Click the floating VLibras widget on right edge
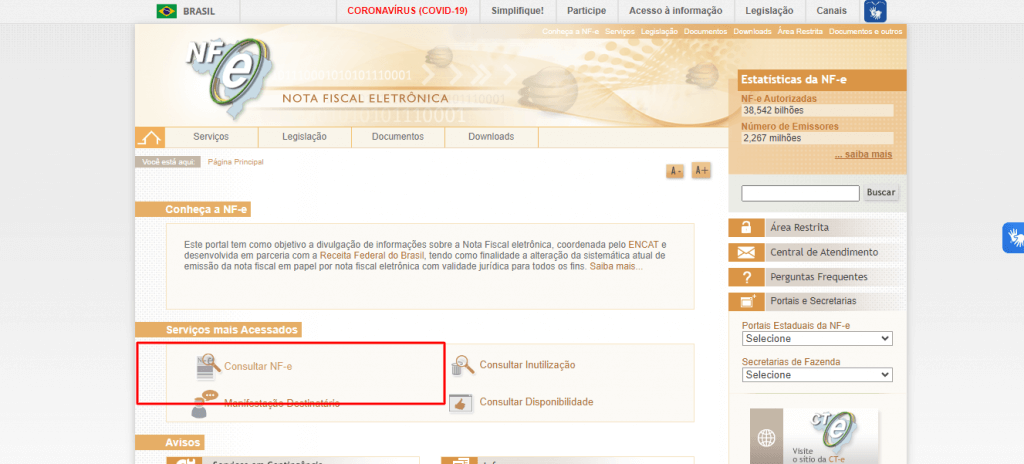The width and height of the screenshot is (1024, 464). pos(1014,238)
